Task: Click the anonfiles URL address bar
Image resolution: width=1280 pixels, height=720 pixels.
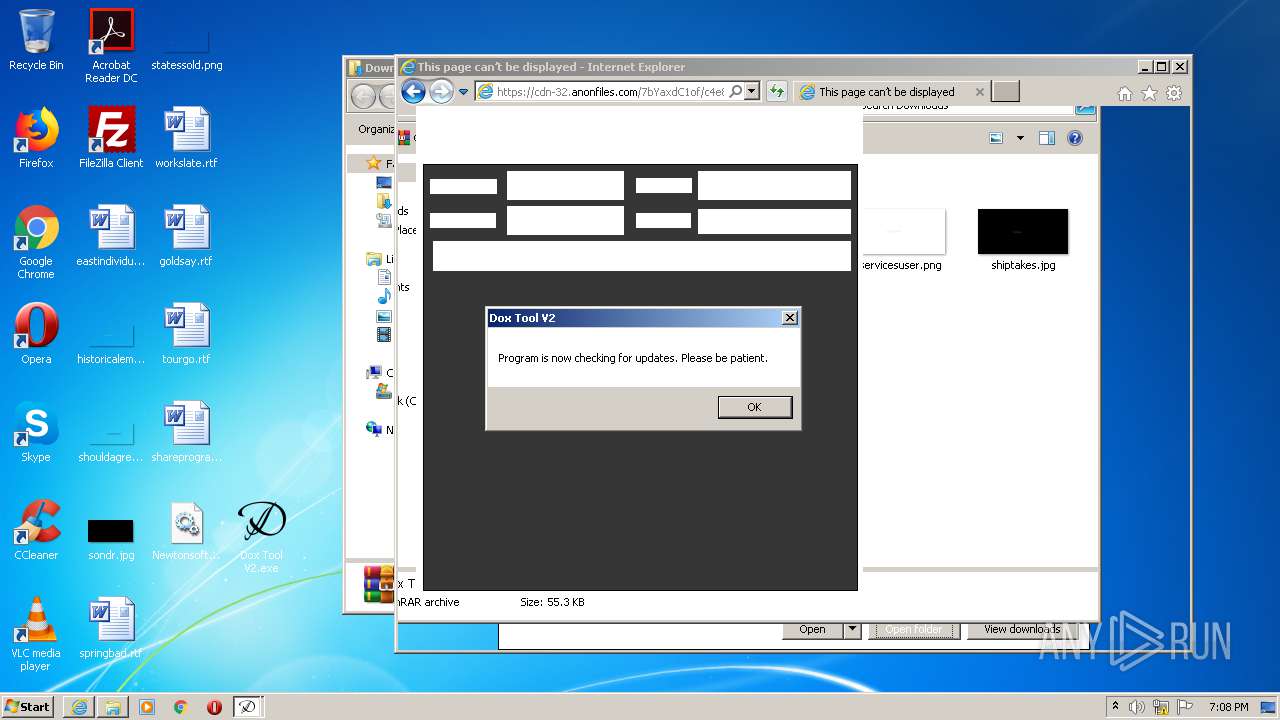Action: tap(610, 92)
